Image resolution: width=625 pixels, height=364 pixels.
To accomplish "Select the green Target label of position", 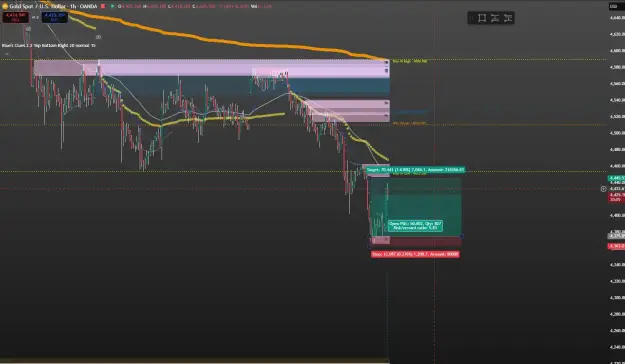I will pos(415,170).
